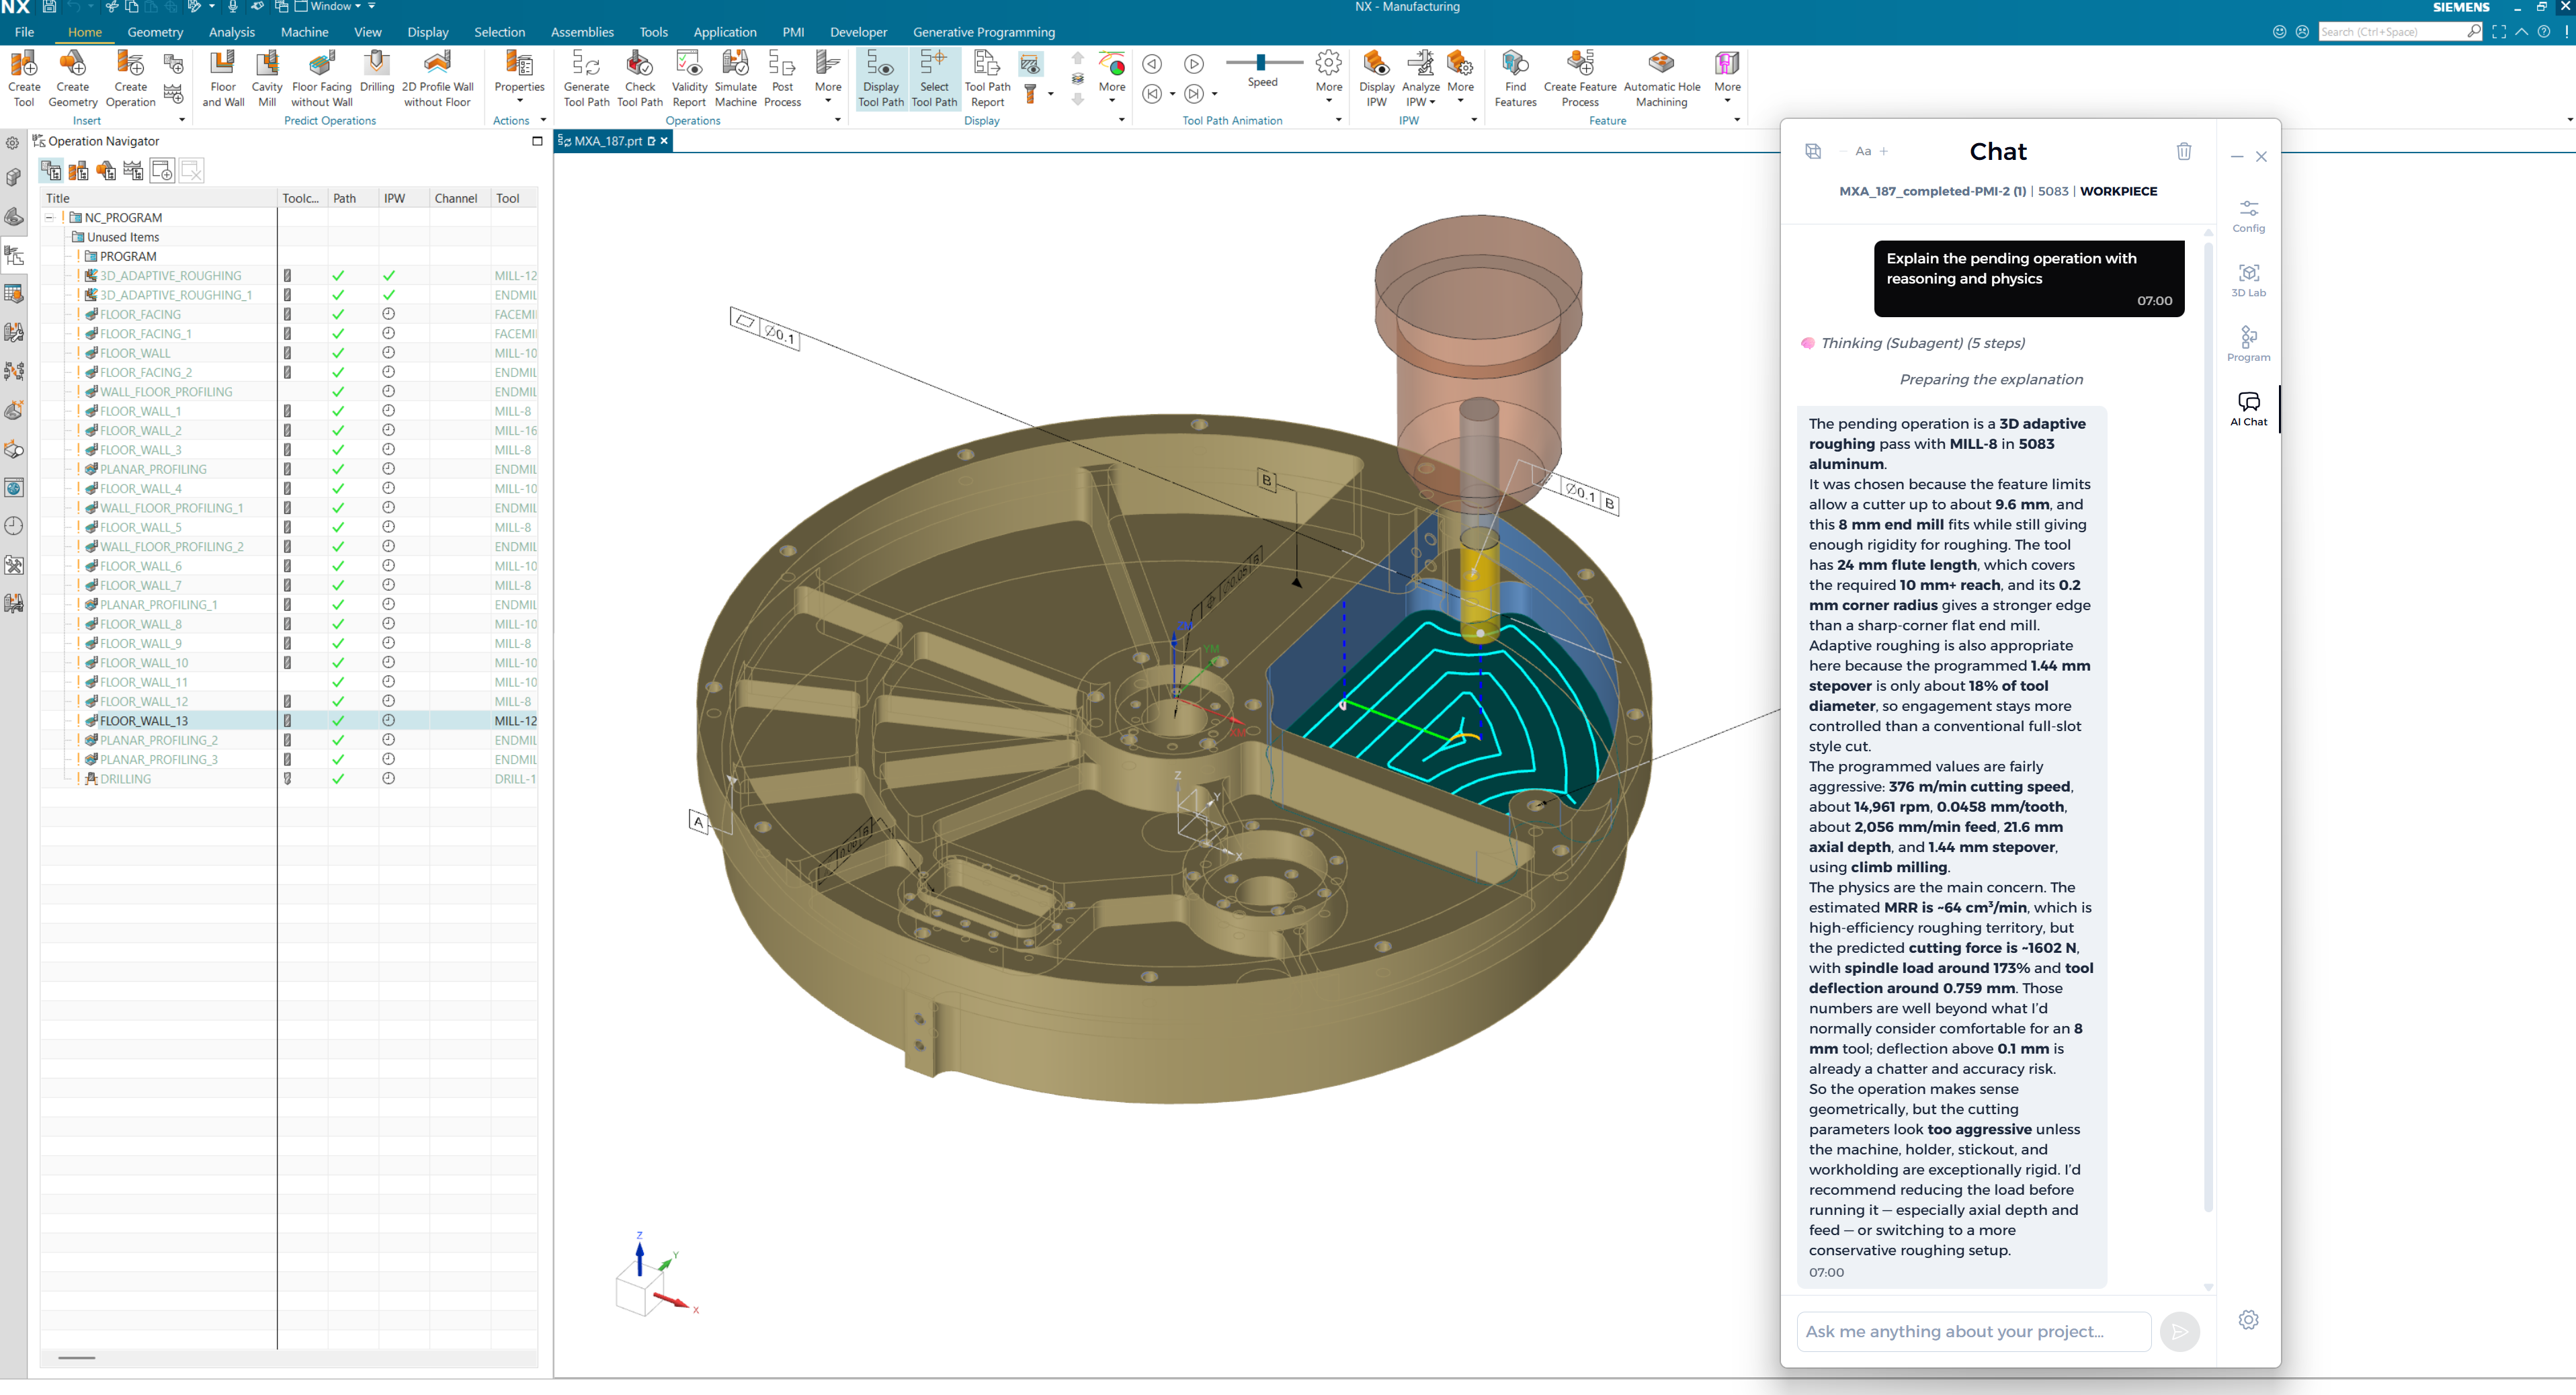The height and width of the screenshot is (1395, 2576).
Task: Open Window dropdown in title bar
Action: point(328,7)
